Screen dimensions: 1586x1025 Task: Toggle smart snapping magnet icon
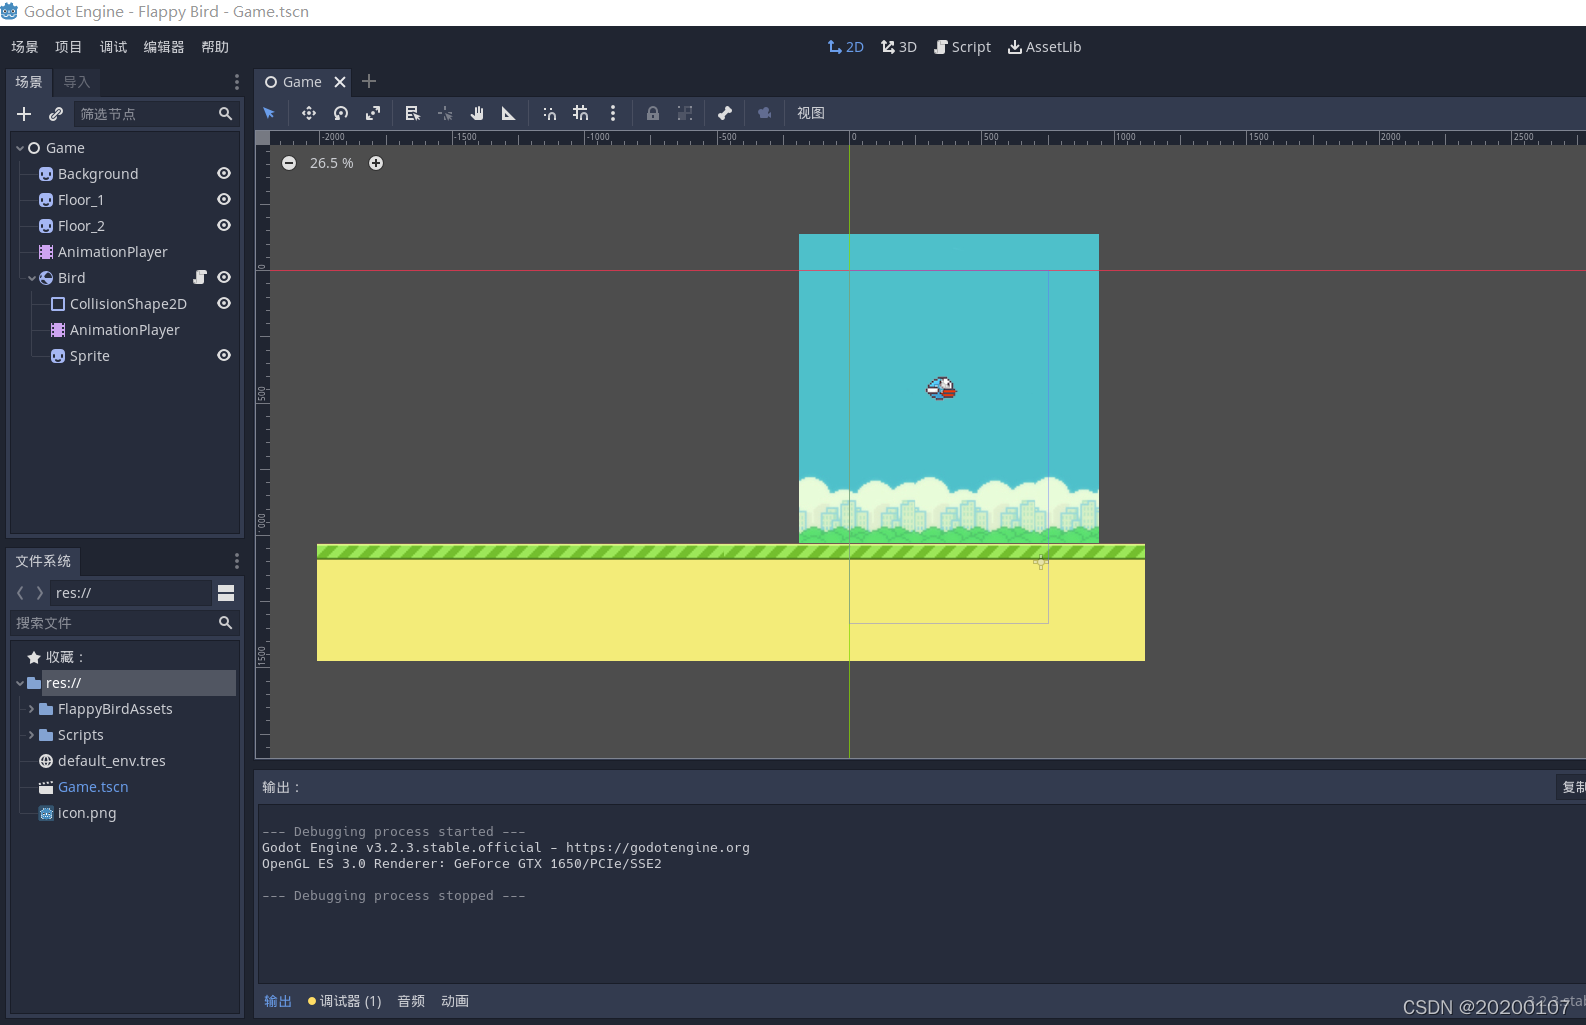point(549,113)
